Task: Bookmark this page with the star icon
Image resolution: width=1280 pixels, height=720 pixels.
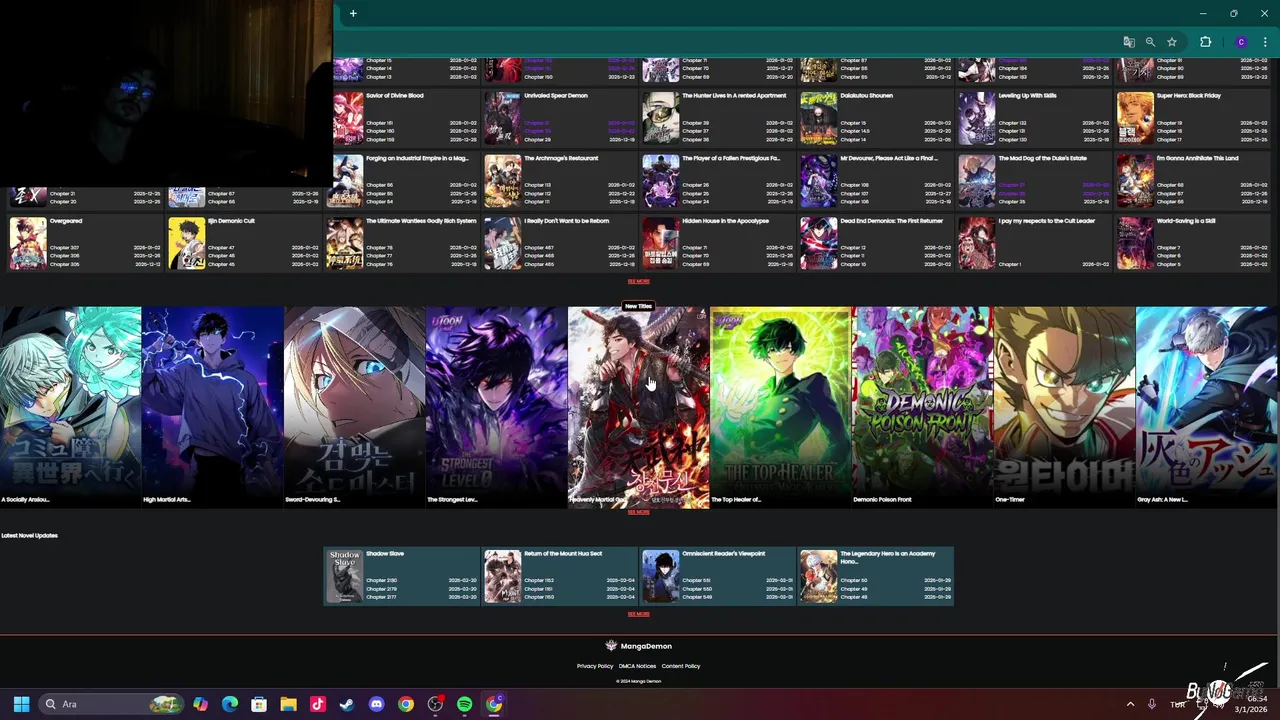Action: tap(1172, 42)
